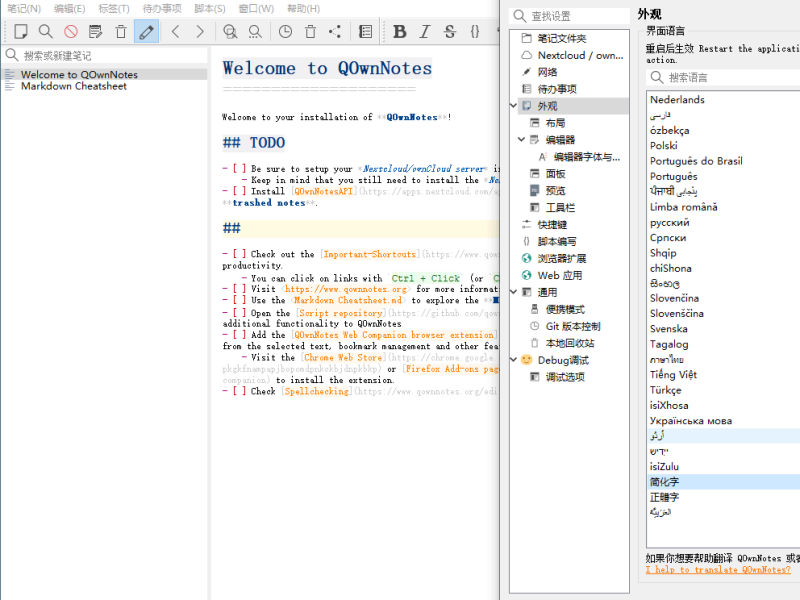Collapse the 通用 tree node arrow
The height and width of the screenshot is (600, 800).
pyautogui.click(x=514, y=292)
